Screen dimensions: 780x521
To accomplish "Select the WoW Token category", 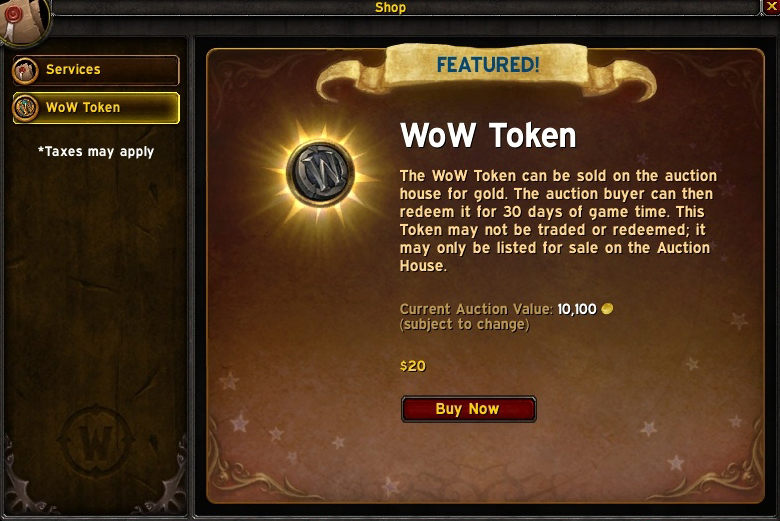I will (x=96, y=107).
